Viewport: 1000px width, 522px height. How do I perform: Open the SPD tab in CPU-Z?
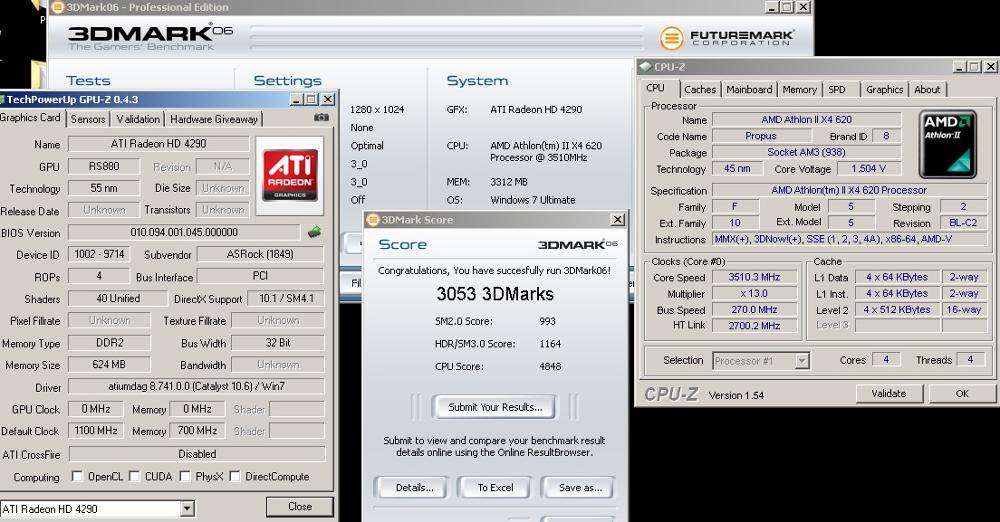837,90
